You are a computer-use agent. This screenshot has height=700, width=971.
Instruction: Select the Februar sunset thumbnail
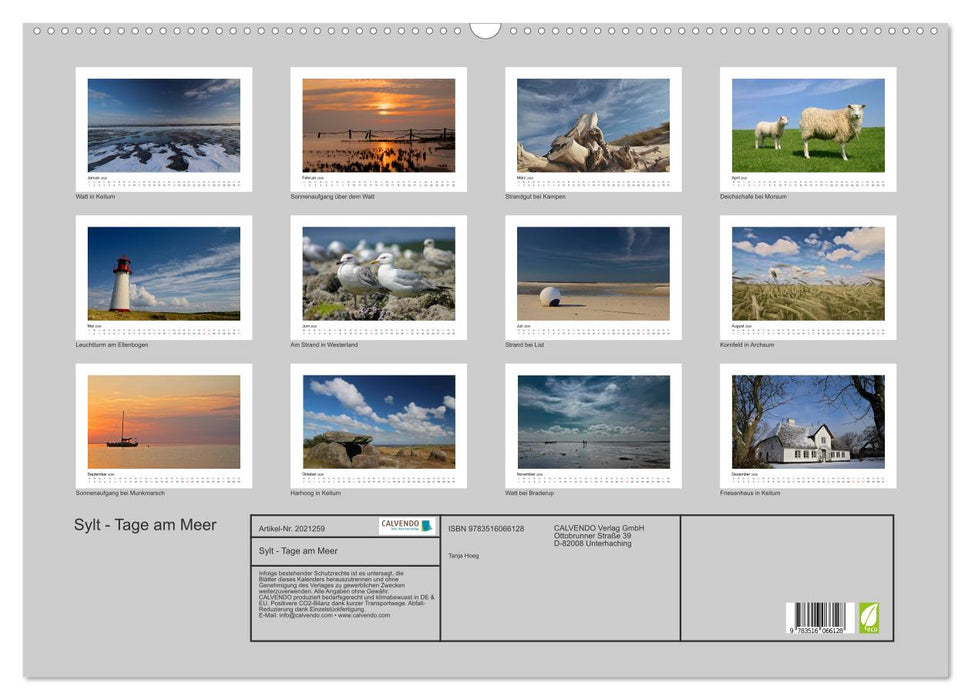point(377,125)
